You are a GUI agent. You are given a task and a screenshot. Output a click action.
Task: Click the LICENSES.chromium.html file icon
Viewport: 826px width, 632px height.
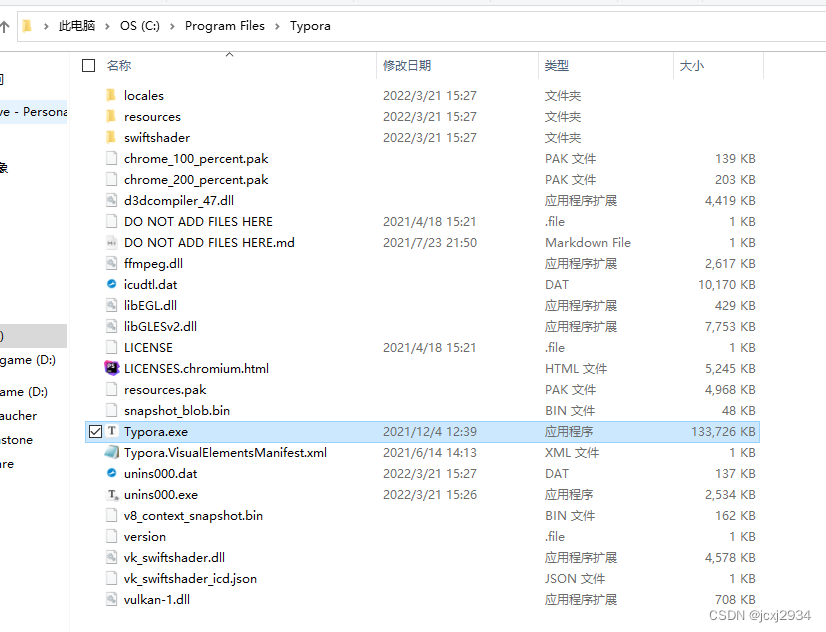click(111, 368)
